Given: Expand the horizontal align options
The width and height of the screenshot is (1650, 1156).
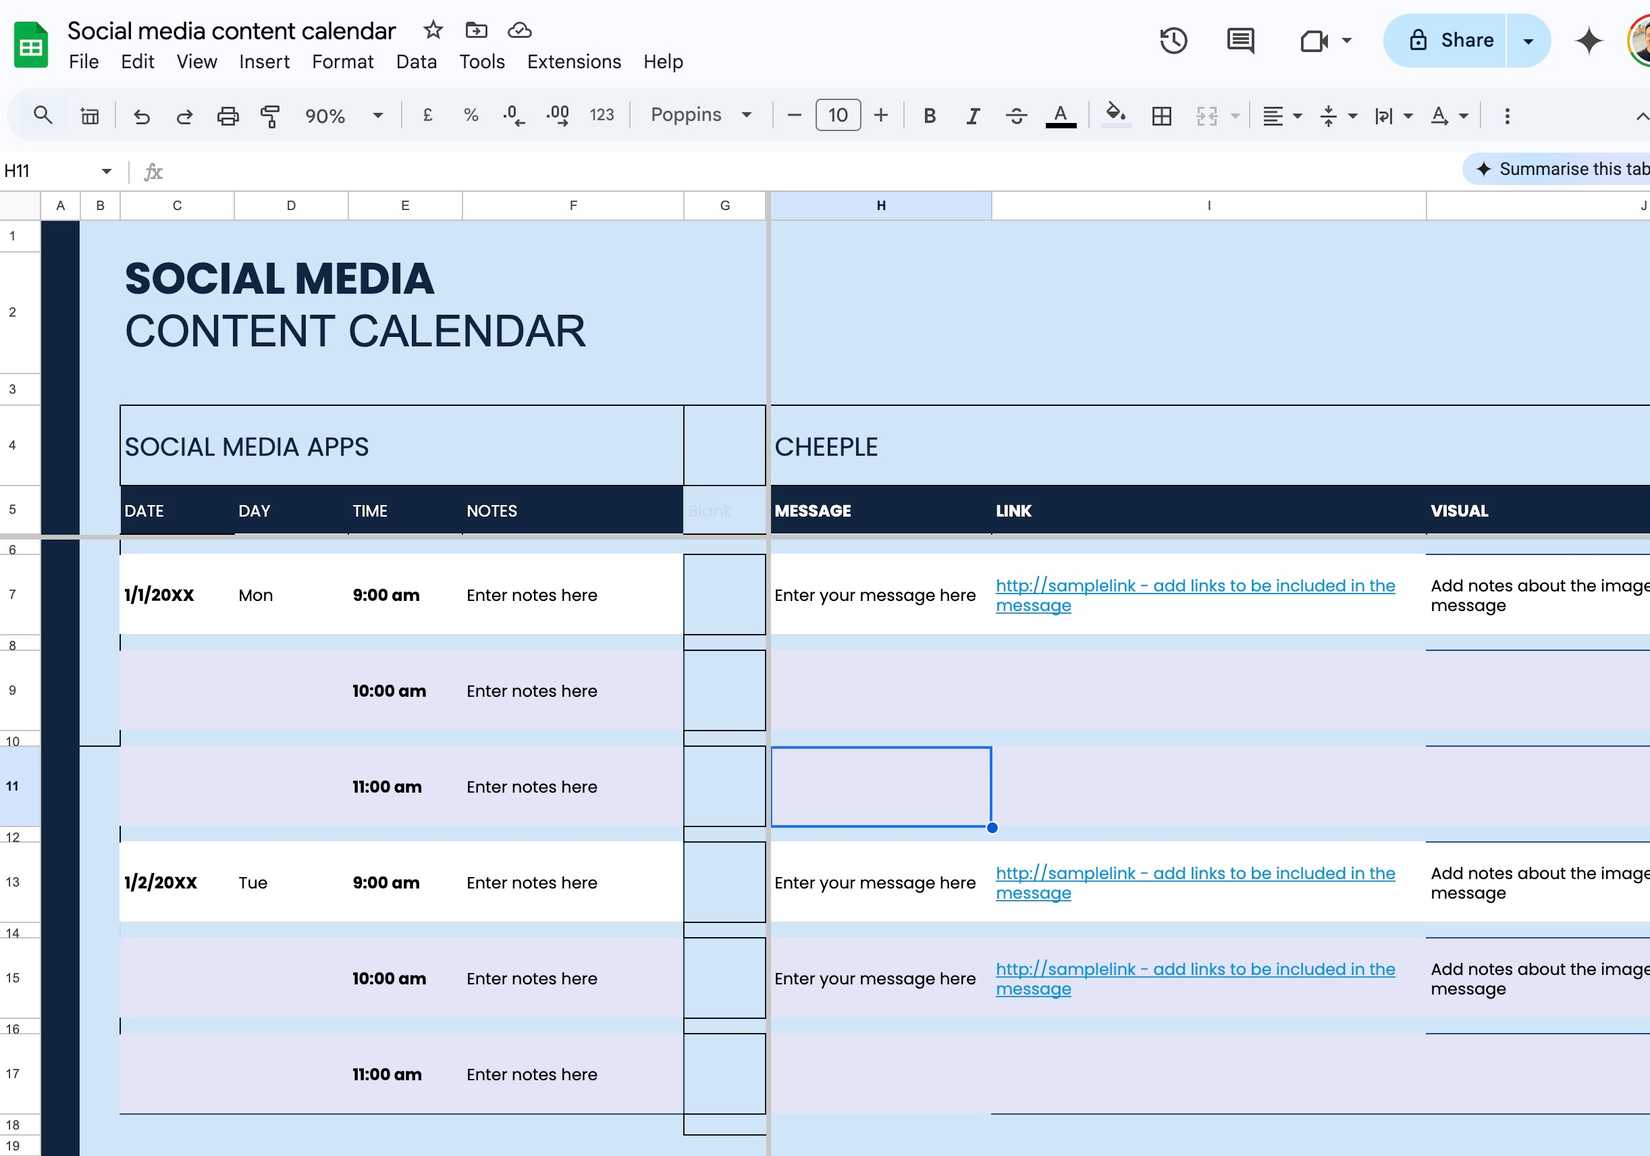Looking at the screenshot, I should coord(1297,115).
